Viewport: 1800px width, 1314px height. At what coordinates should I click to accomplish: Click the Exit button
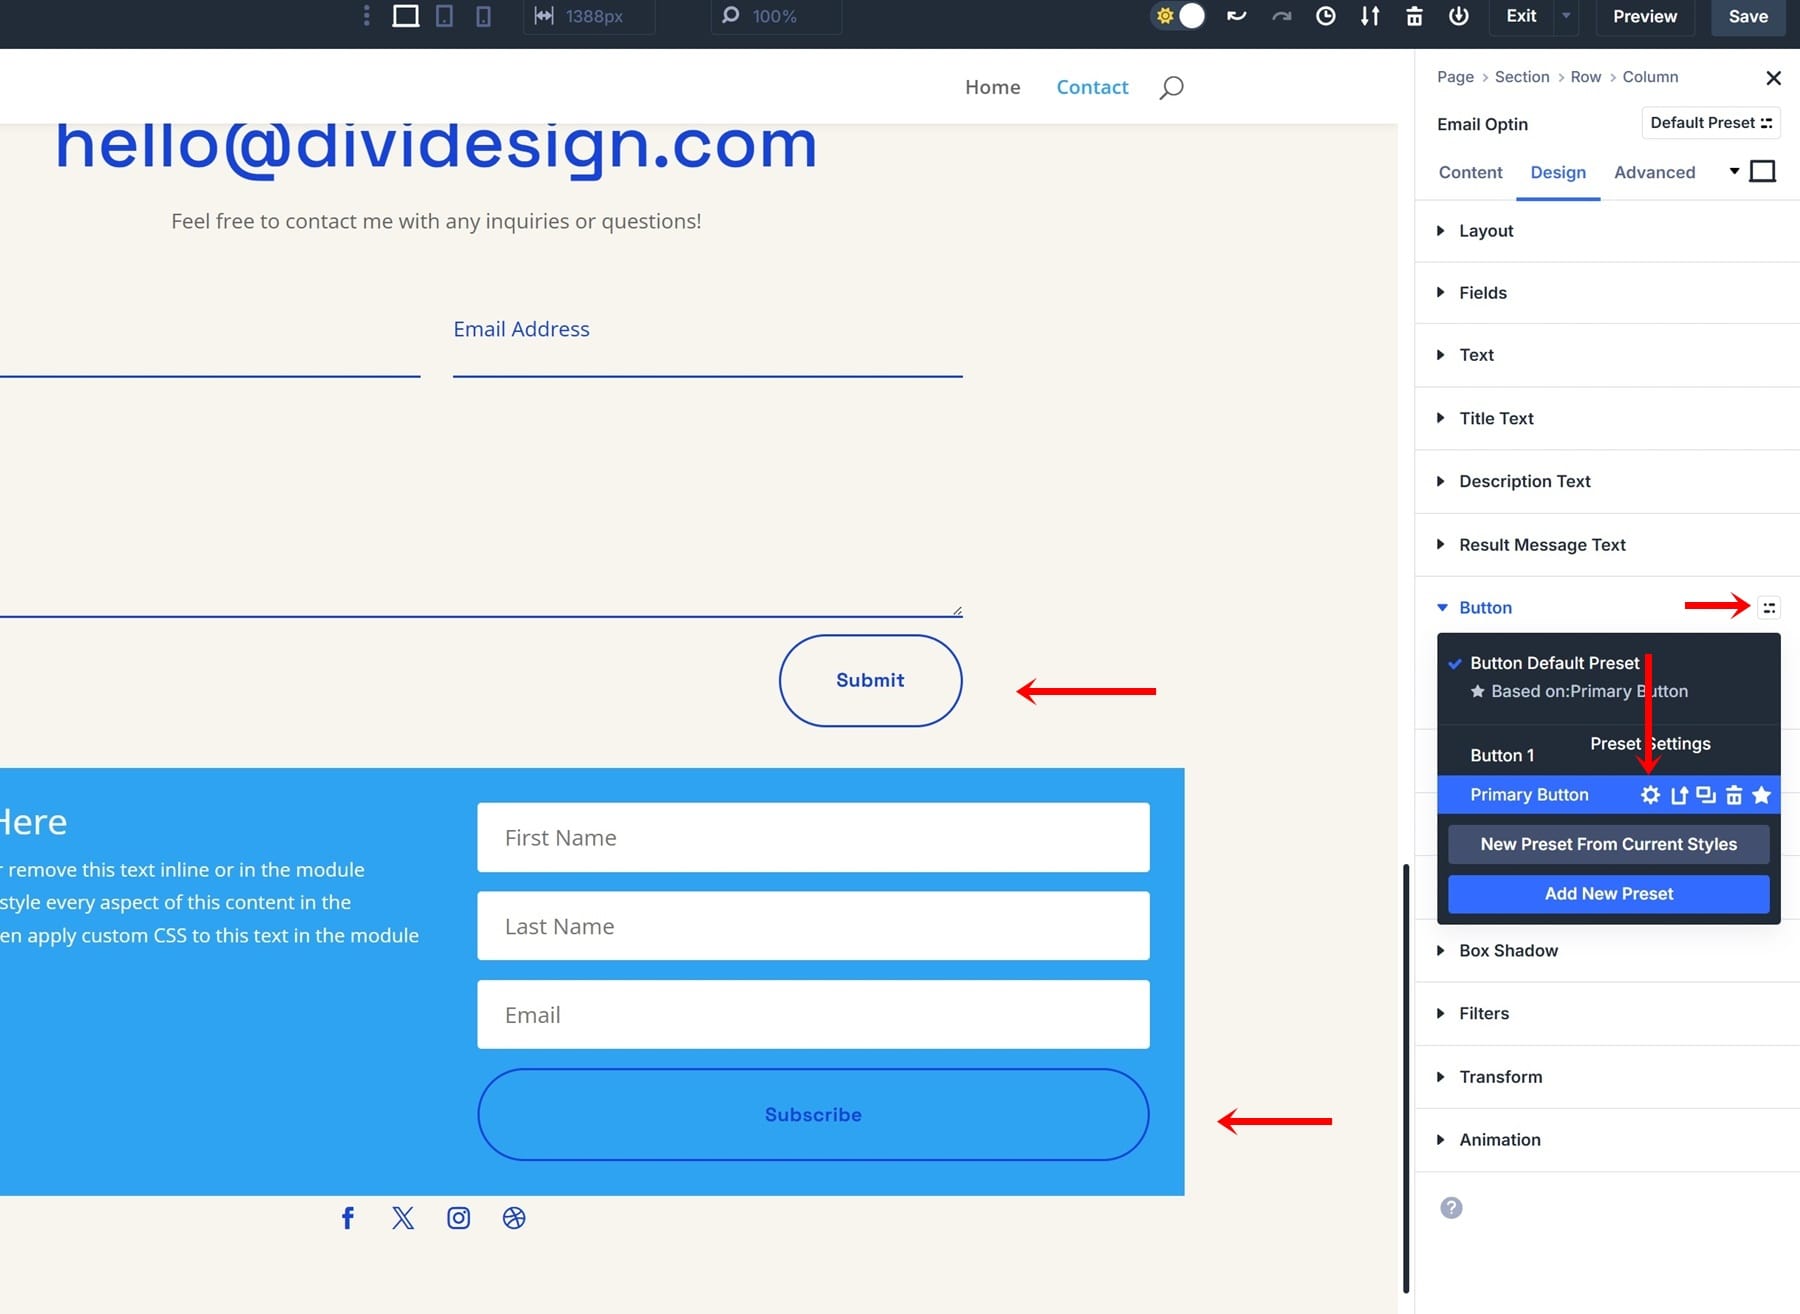1521,16
